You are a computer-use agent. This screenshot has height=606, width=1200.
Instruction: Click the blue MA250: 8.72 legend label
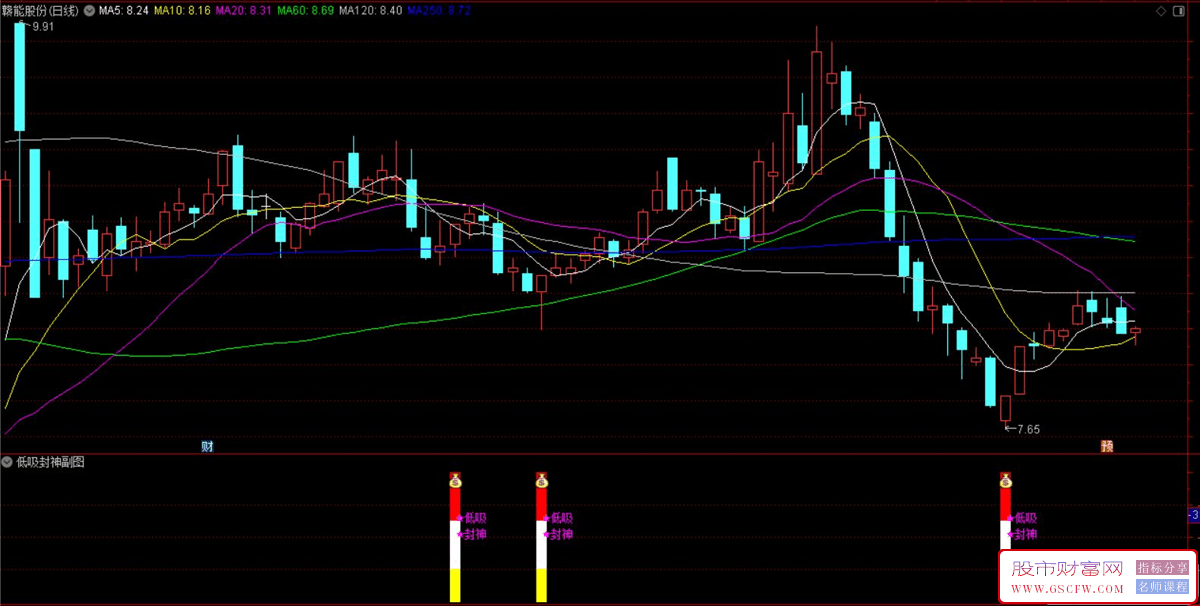point(439,10)
